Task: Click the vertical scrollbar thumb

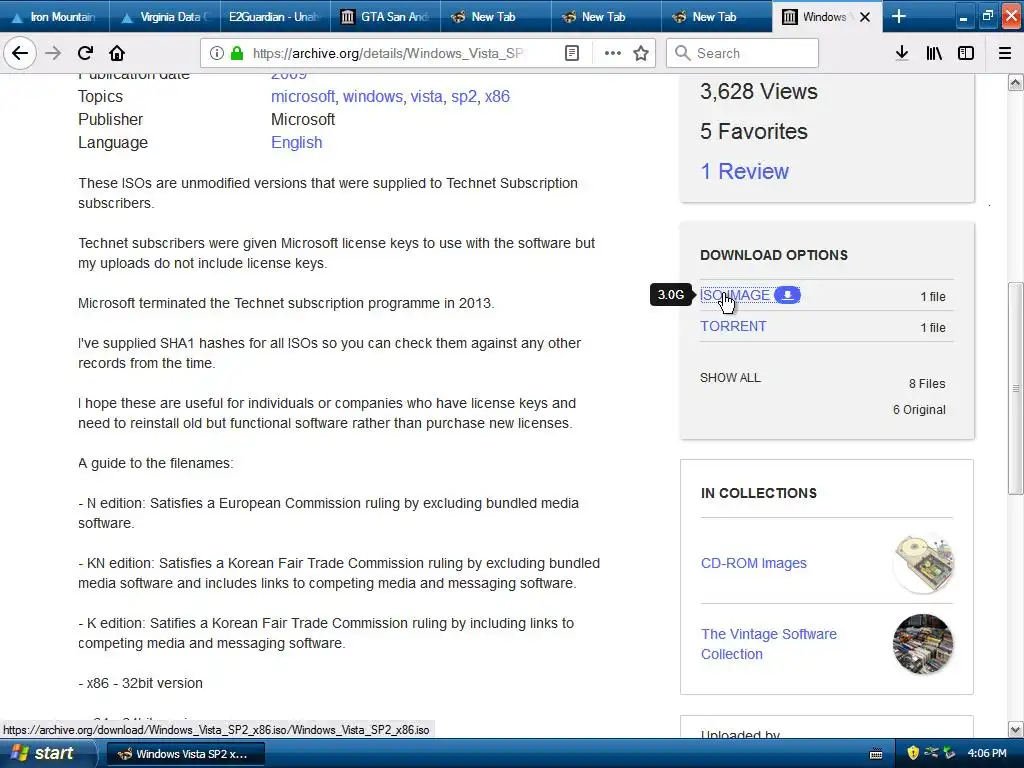Action: click(x=1015, y=389)
